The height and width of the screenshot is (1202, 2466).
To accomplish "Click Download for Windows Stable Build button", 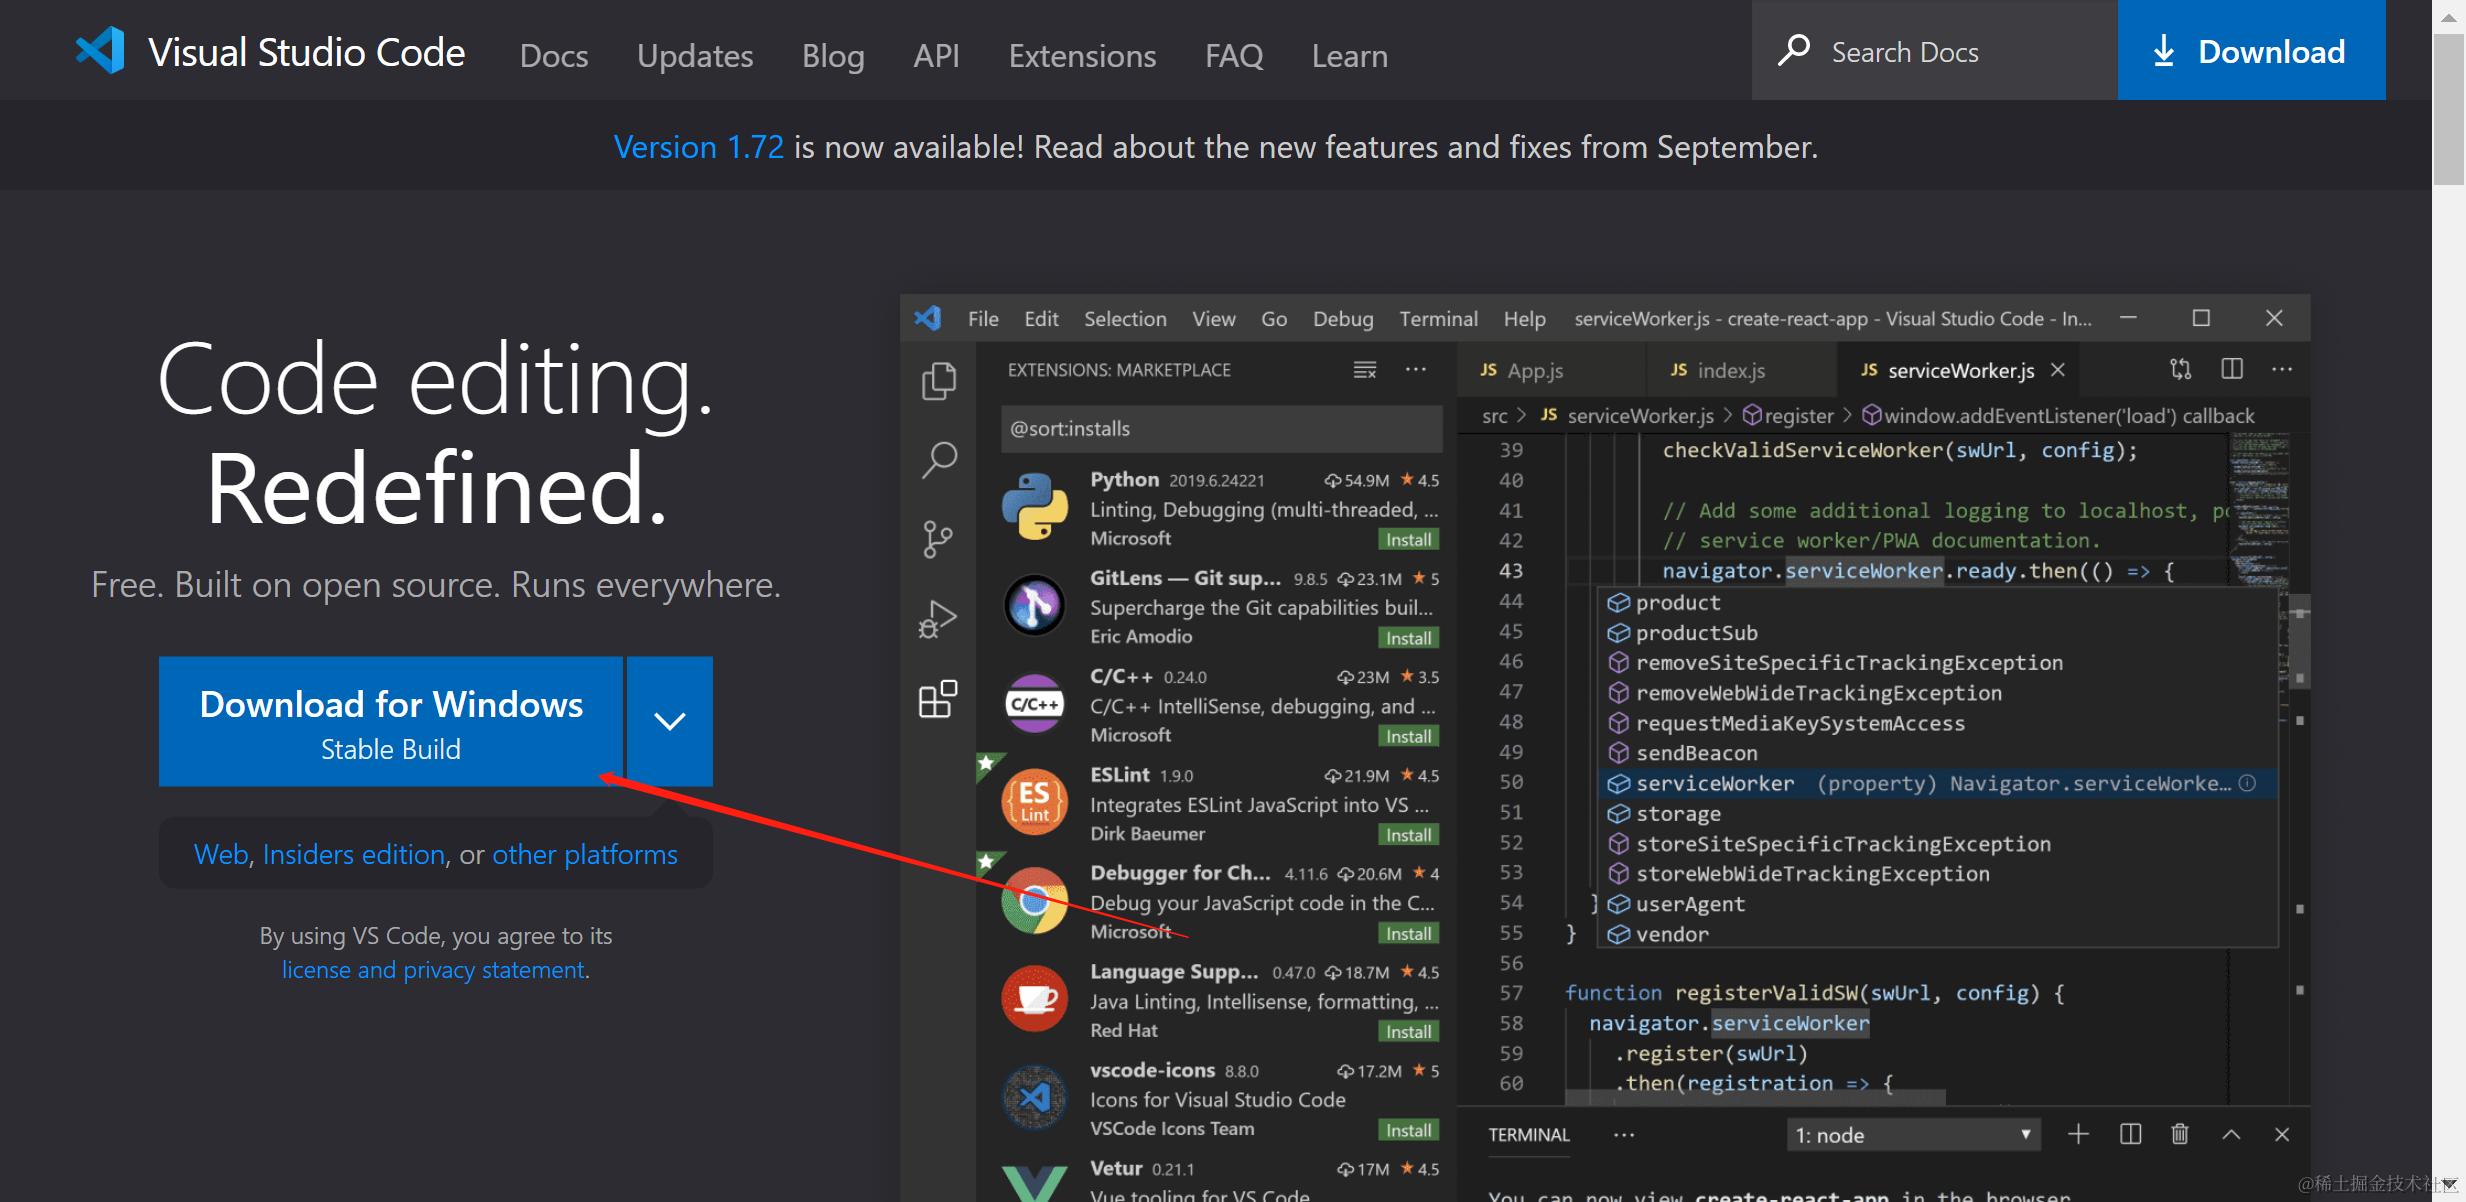I will 391,721.
